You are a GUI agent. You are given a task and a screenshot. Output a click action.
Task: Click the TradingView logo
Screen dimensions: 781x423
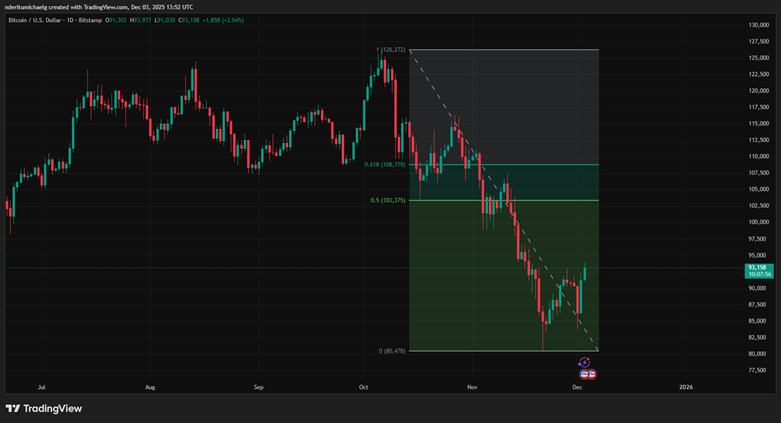pos(44,409)
